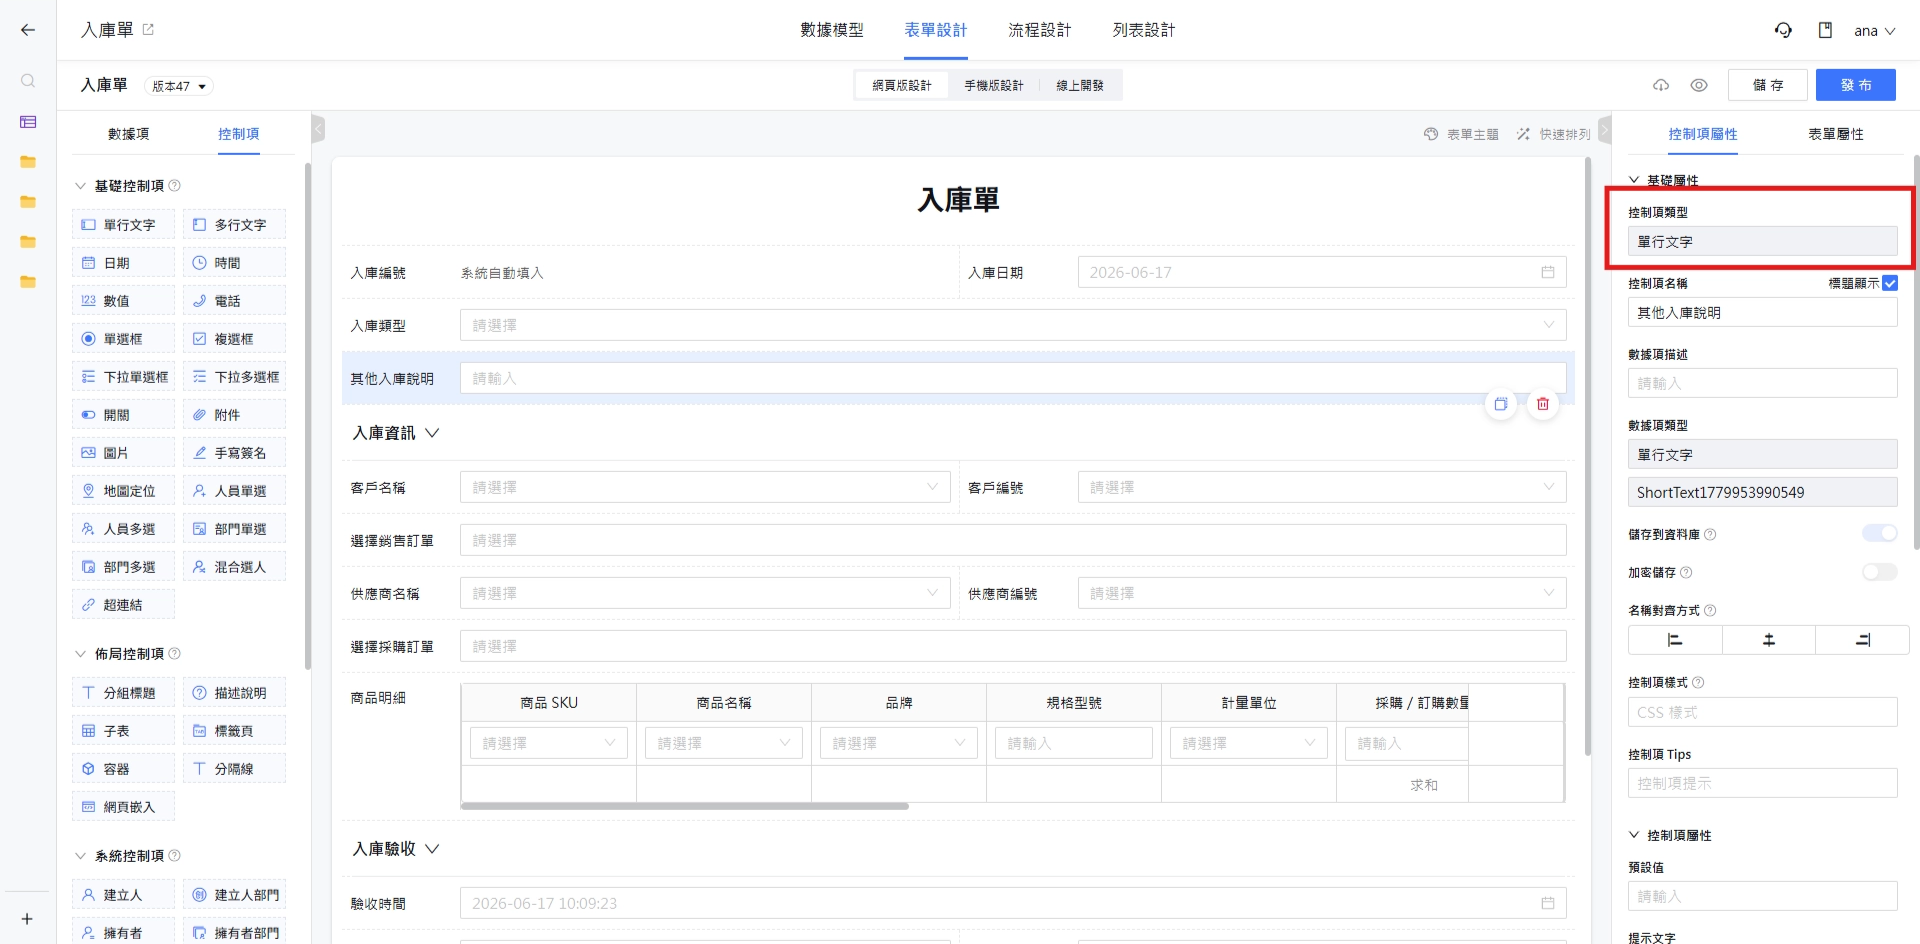Switch to 數據模型 tab
The image size is (1920, 944).
point(832,30)
